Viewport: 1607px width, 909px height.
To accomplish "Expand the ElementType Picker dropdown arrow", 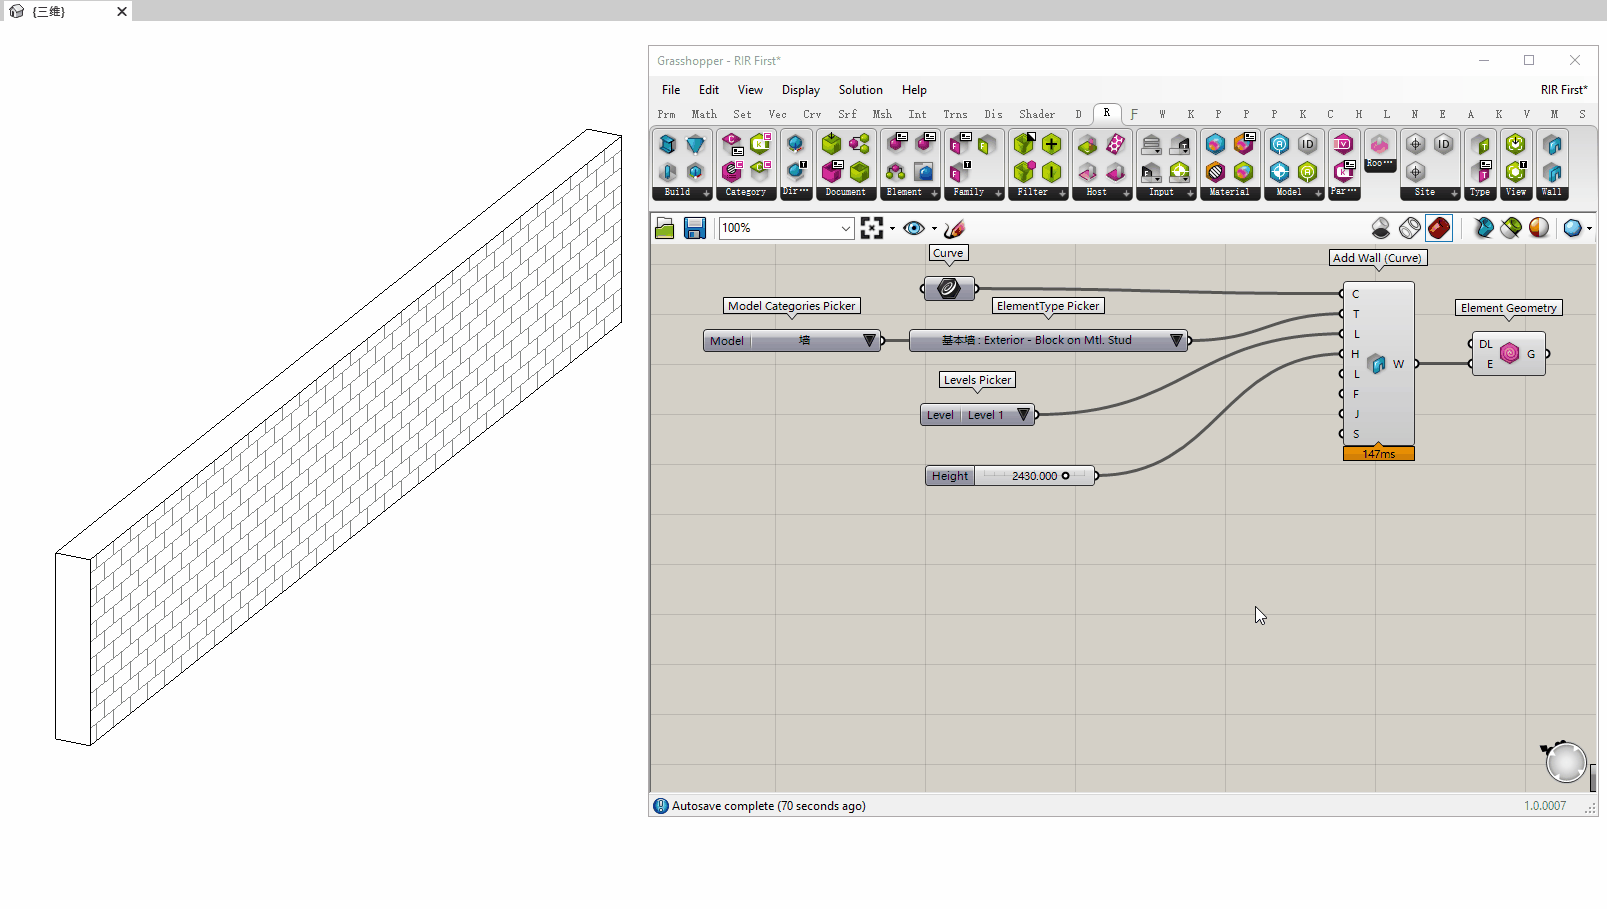I will tap(1176, 341).
